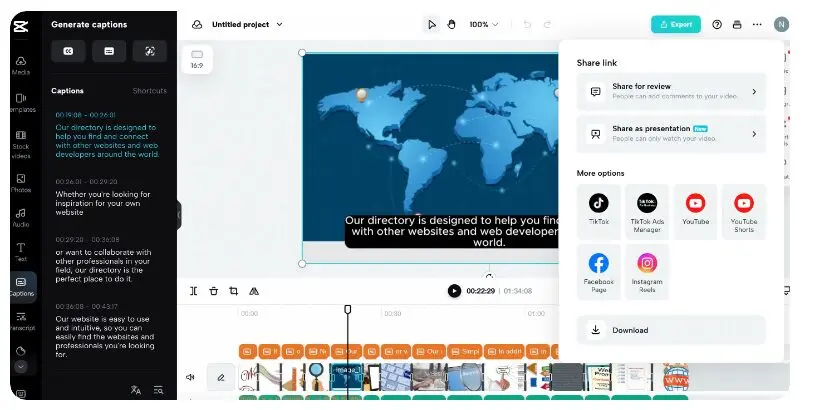
Task: Click the Export button
Action: point(675,24)
